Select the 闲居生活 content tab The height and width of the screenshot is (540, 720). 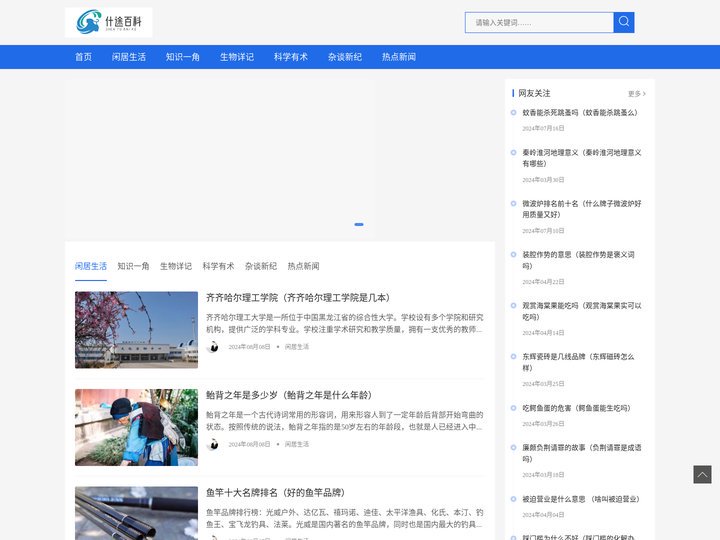[91, 266]
